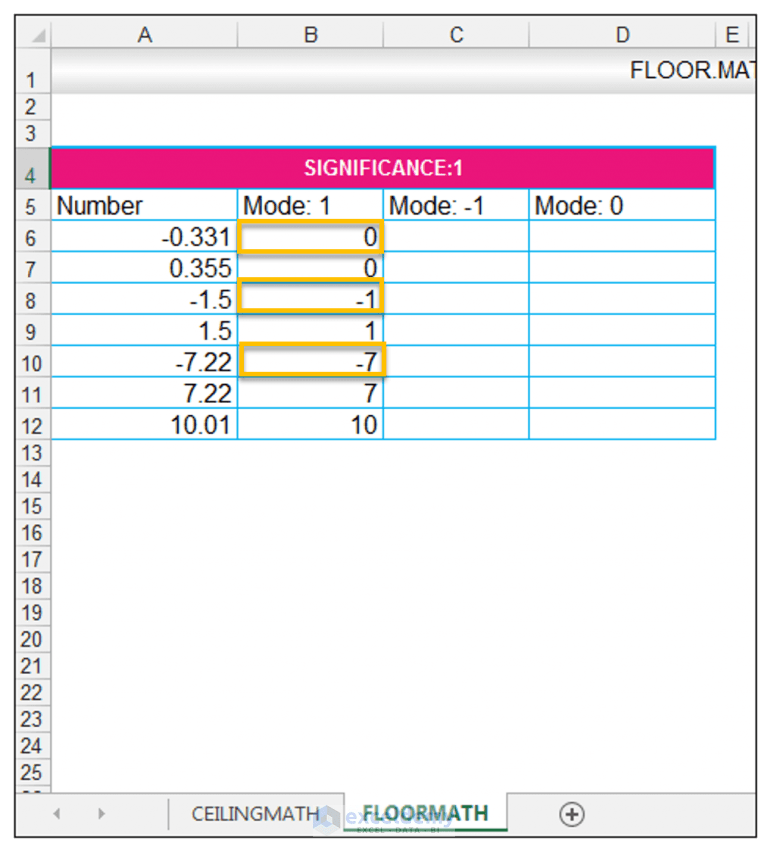
Task: Select column D header
Action: tap(622, 35)
